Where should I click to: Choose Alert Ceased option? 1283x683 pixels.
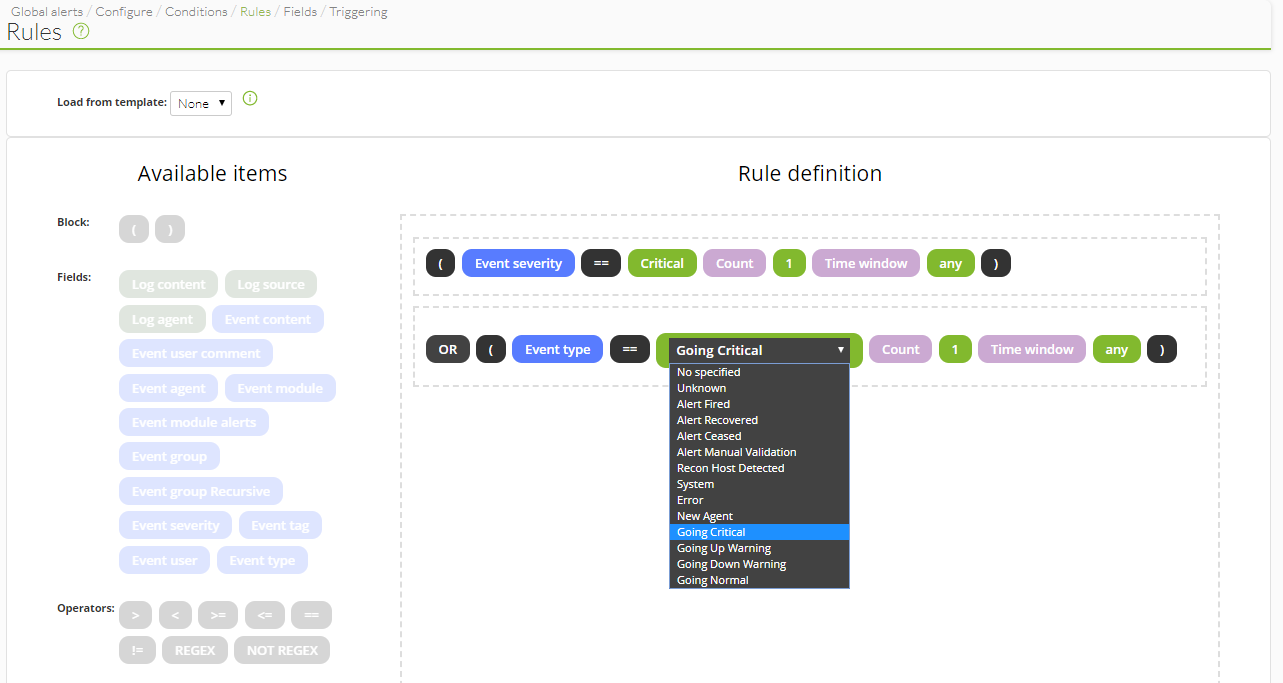point(760,436)
